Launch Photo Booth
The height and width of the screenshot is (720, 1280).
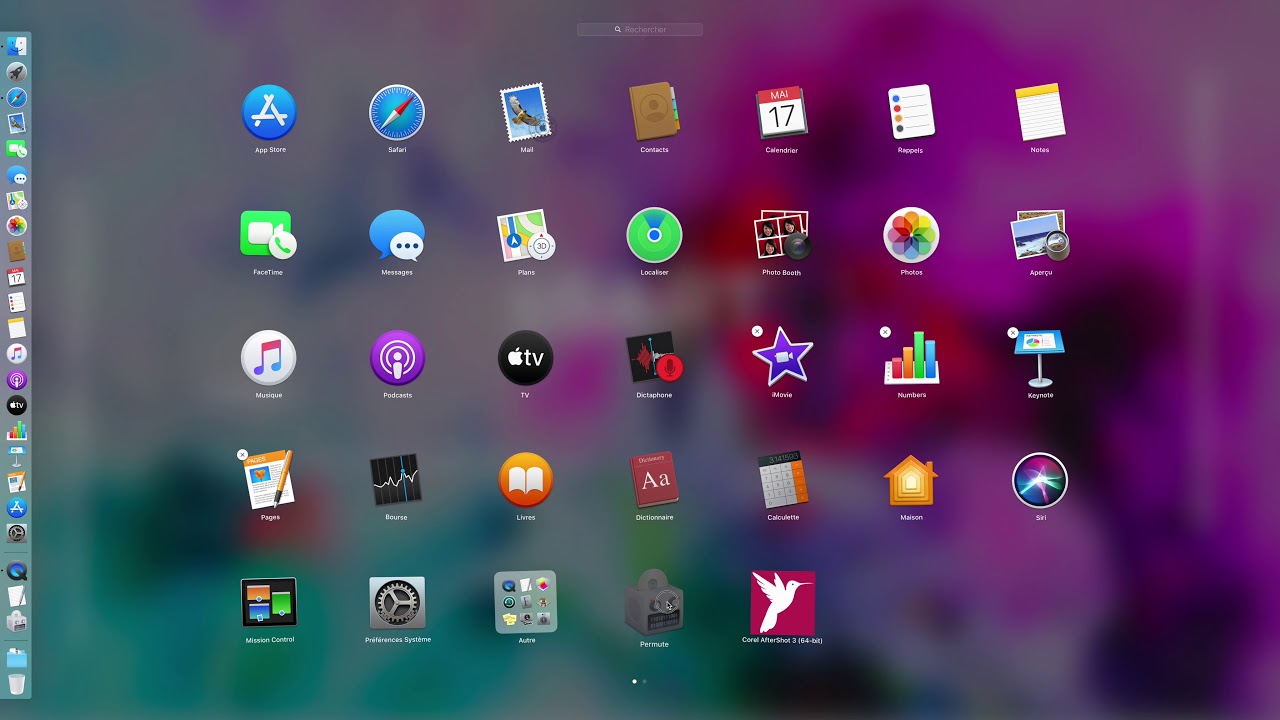(x=782, y=235)
